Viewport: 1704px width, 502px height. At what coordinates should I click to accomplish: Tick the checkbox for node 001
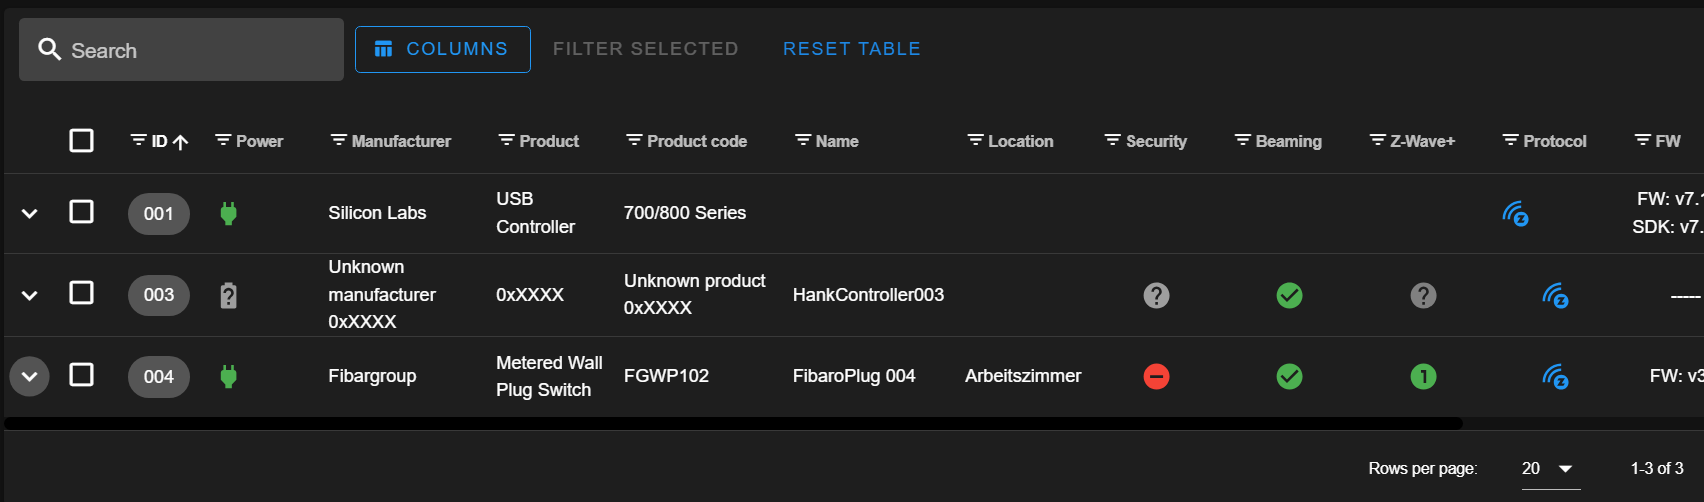(x=81, y=212)
